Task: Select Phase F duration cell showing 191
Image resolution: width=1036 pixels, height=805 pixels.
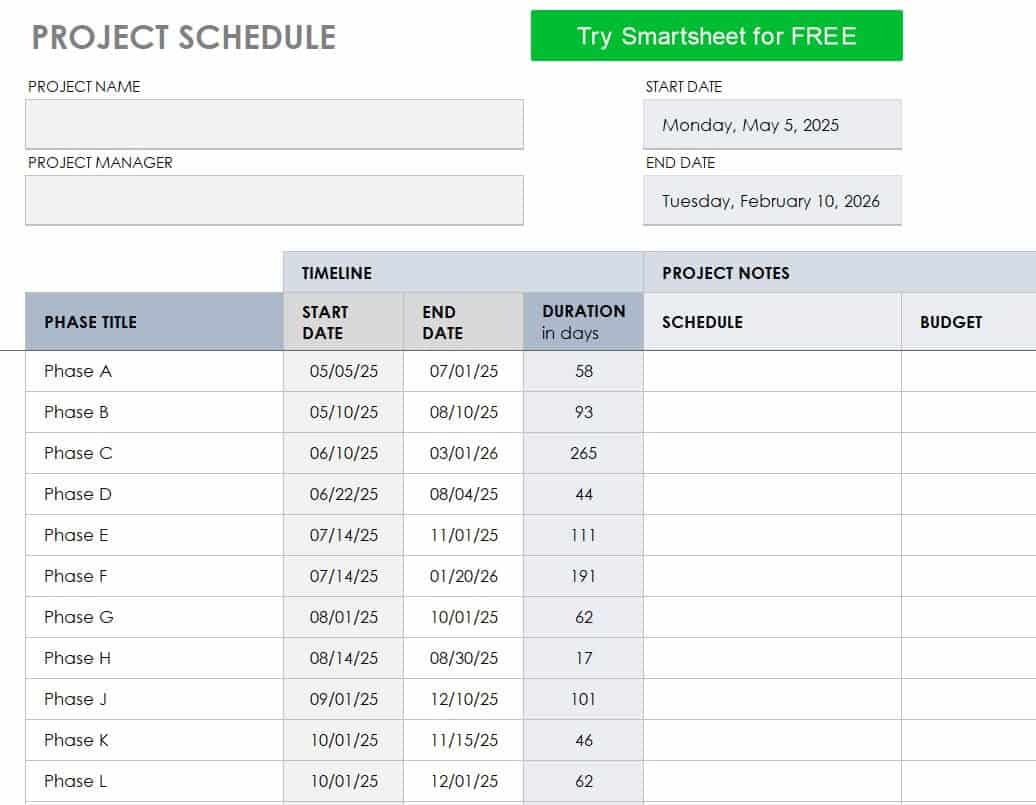Action: click(x=583, y=576)
